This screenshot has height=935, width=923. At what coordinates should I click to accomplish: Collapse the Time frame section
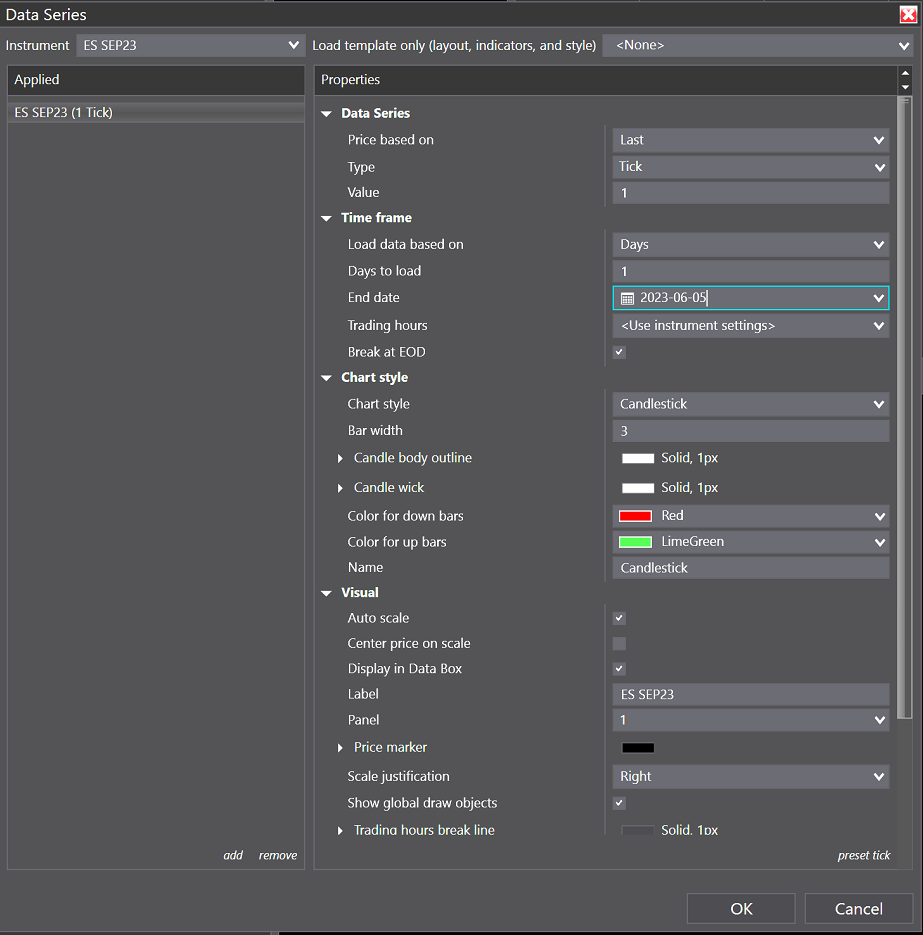pyautogui.click(x=326, y=218)
